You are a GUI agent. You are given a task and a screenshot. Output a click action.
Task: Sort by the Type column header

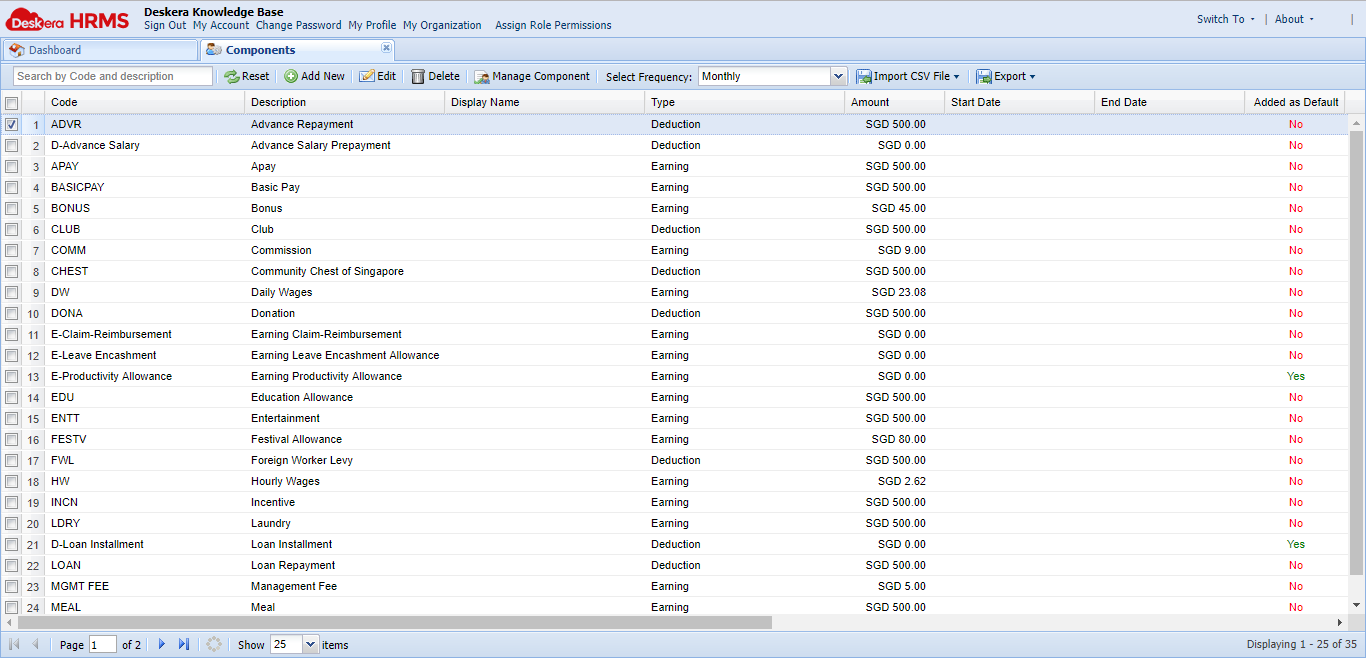point(744,102)
